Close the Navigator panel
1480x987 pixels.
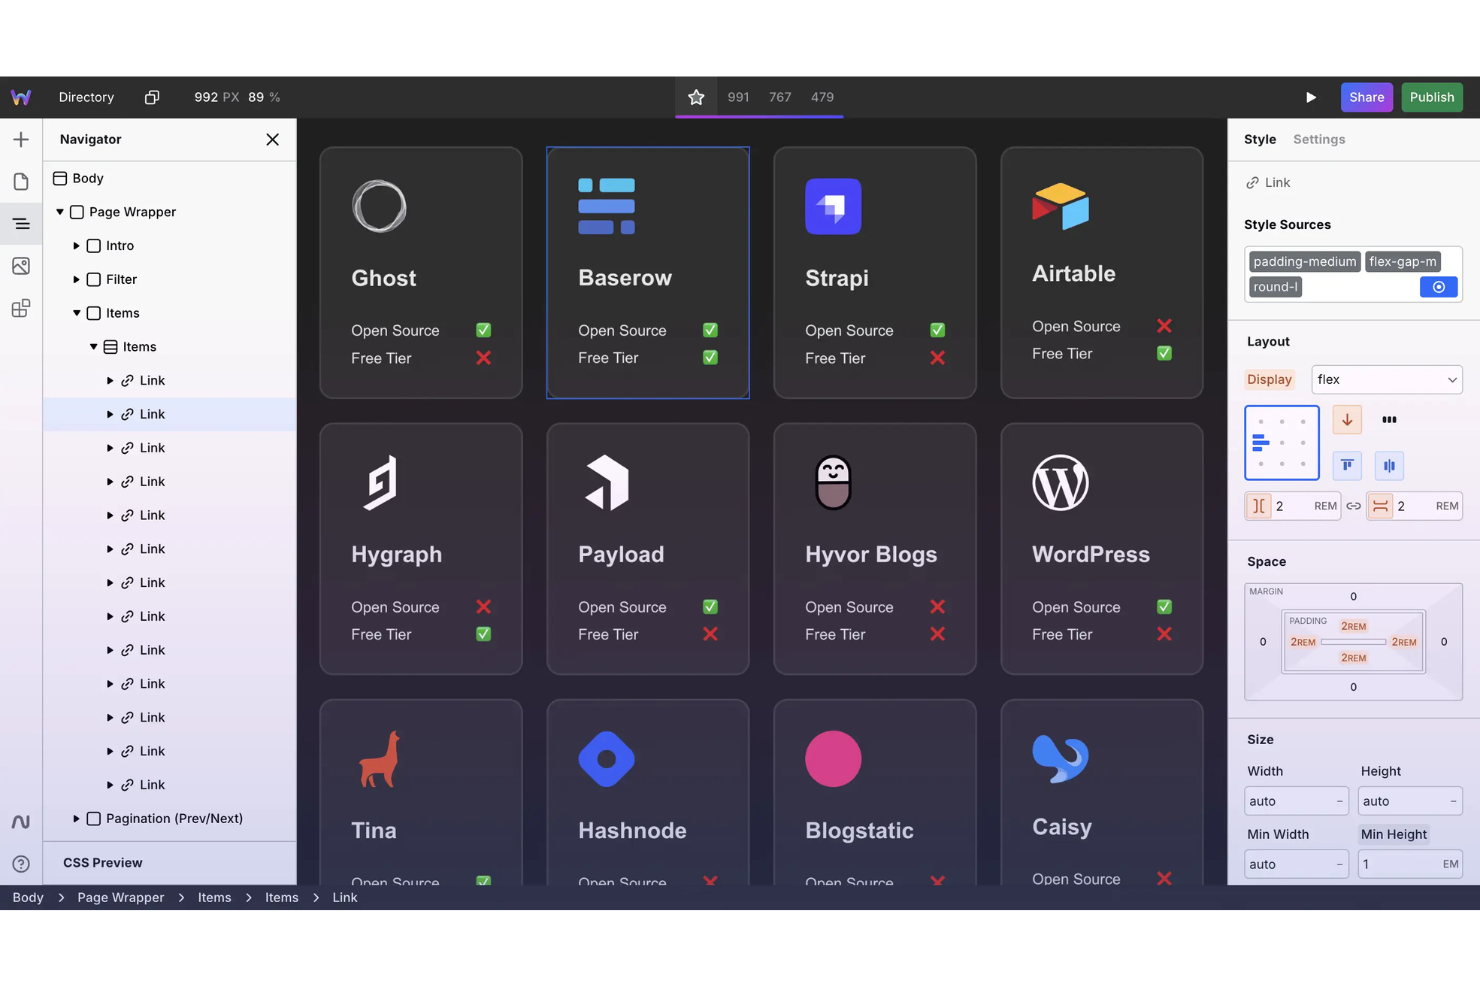pyautogui.click(x=272, y=140)
